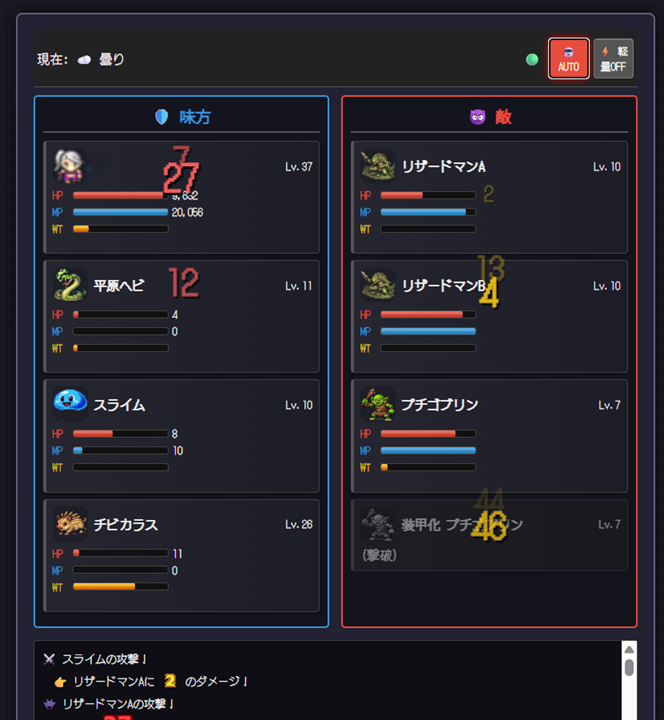The image size is (664, 720).
Task: Target the リザードマンB enemy portrait
Action: click(x=378, y=285)
